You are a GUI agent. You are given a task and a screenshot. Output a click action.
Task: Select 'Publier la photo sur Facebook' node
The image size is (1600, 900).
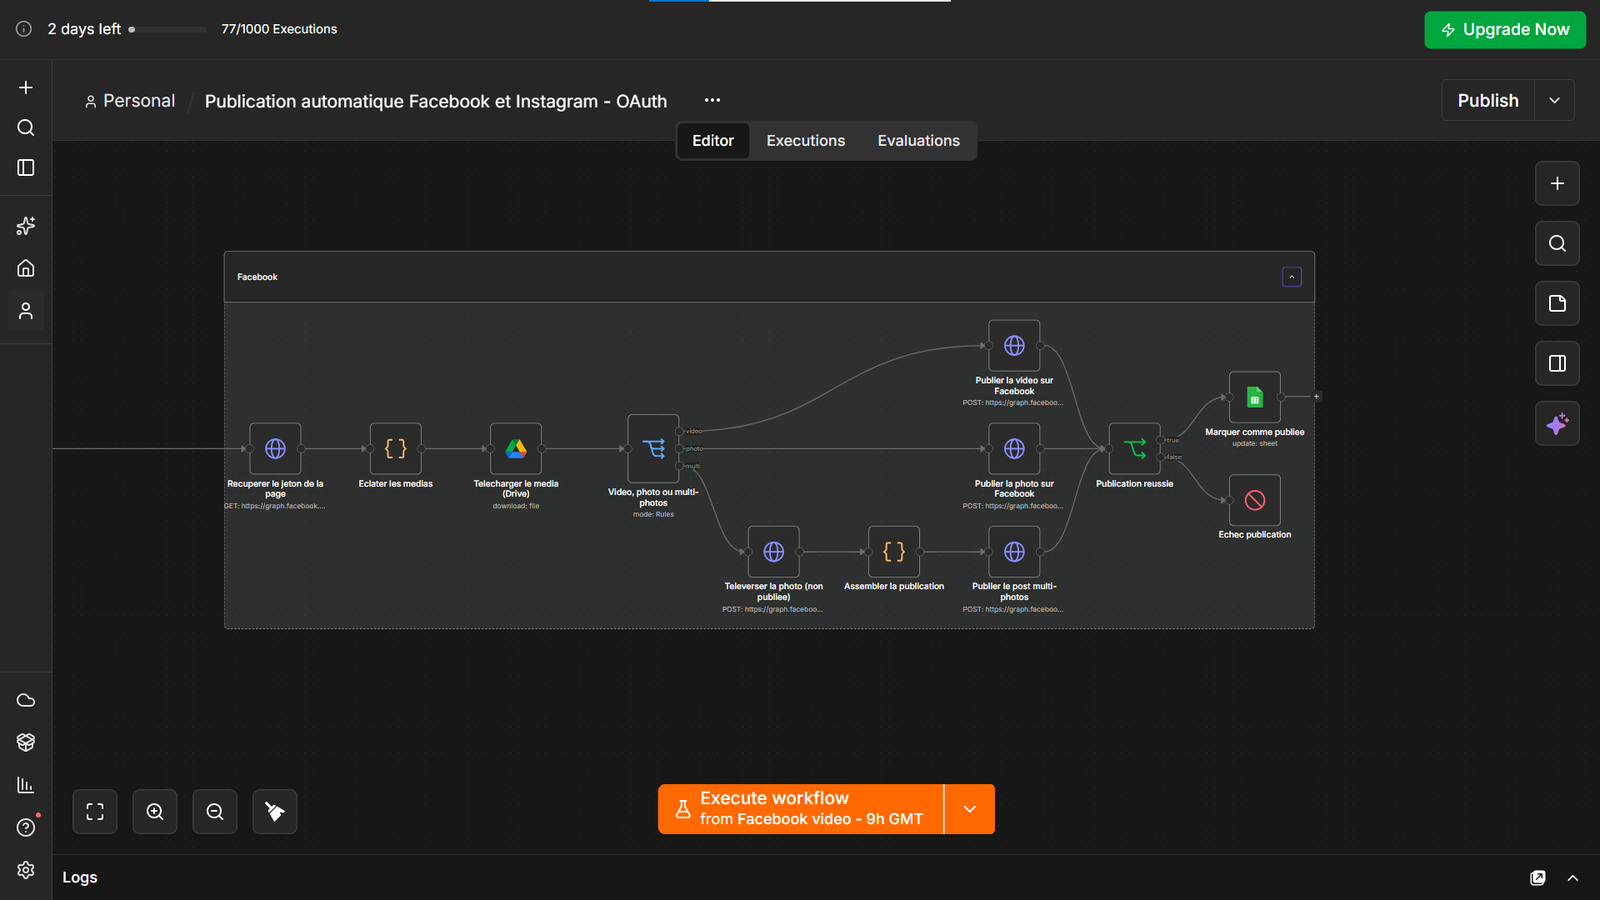1014,449
